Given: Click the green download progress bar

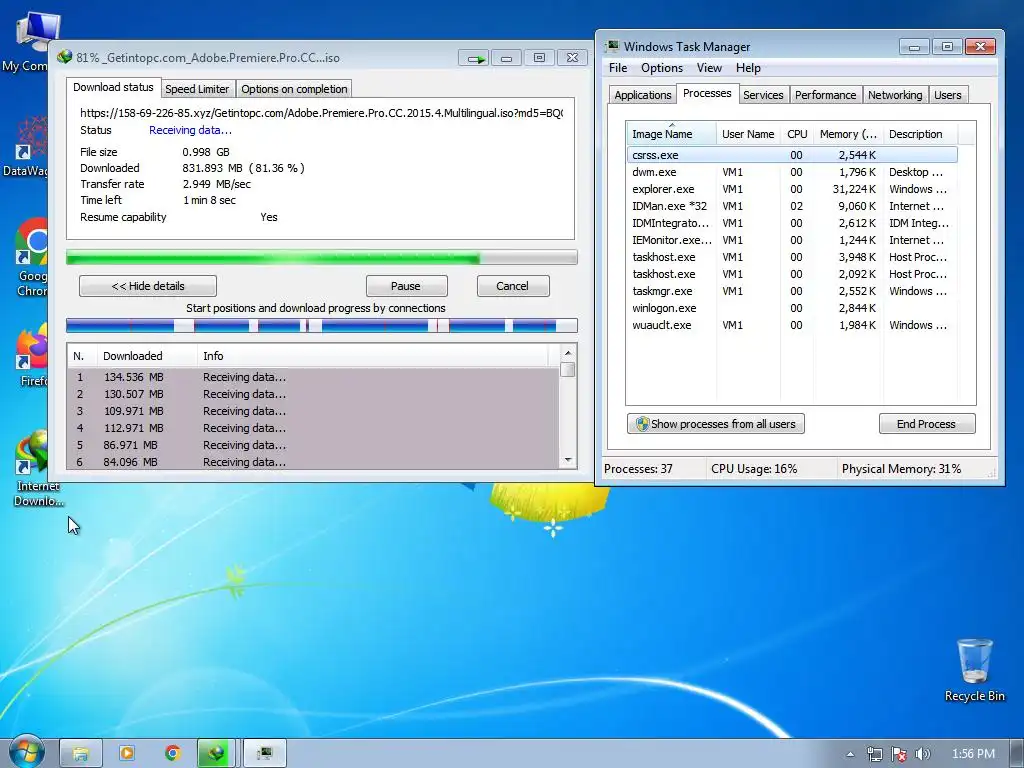Looking at the screenshot, I should pos(321,257).
